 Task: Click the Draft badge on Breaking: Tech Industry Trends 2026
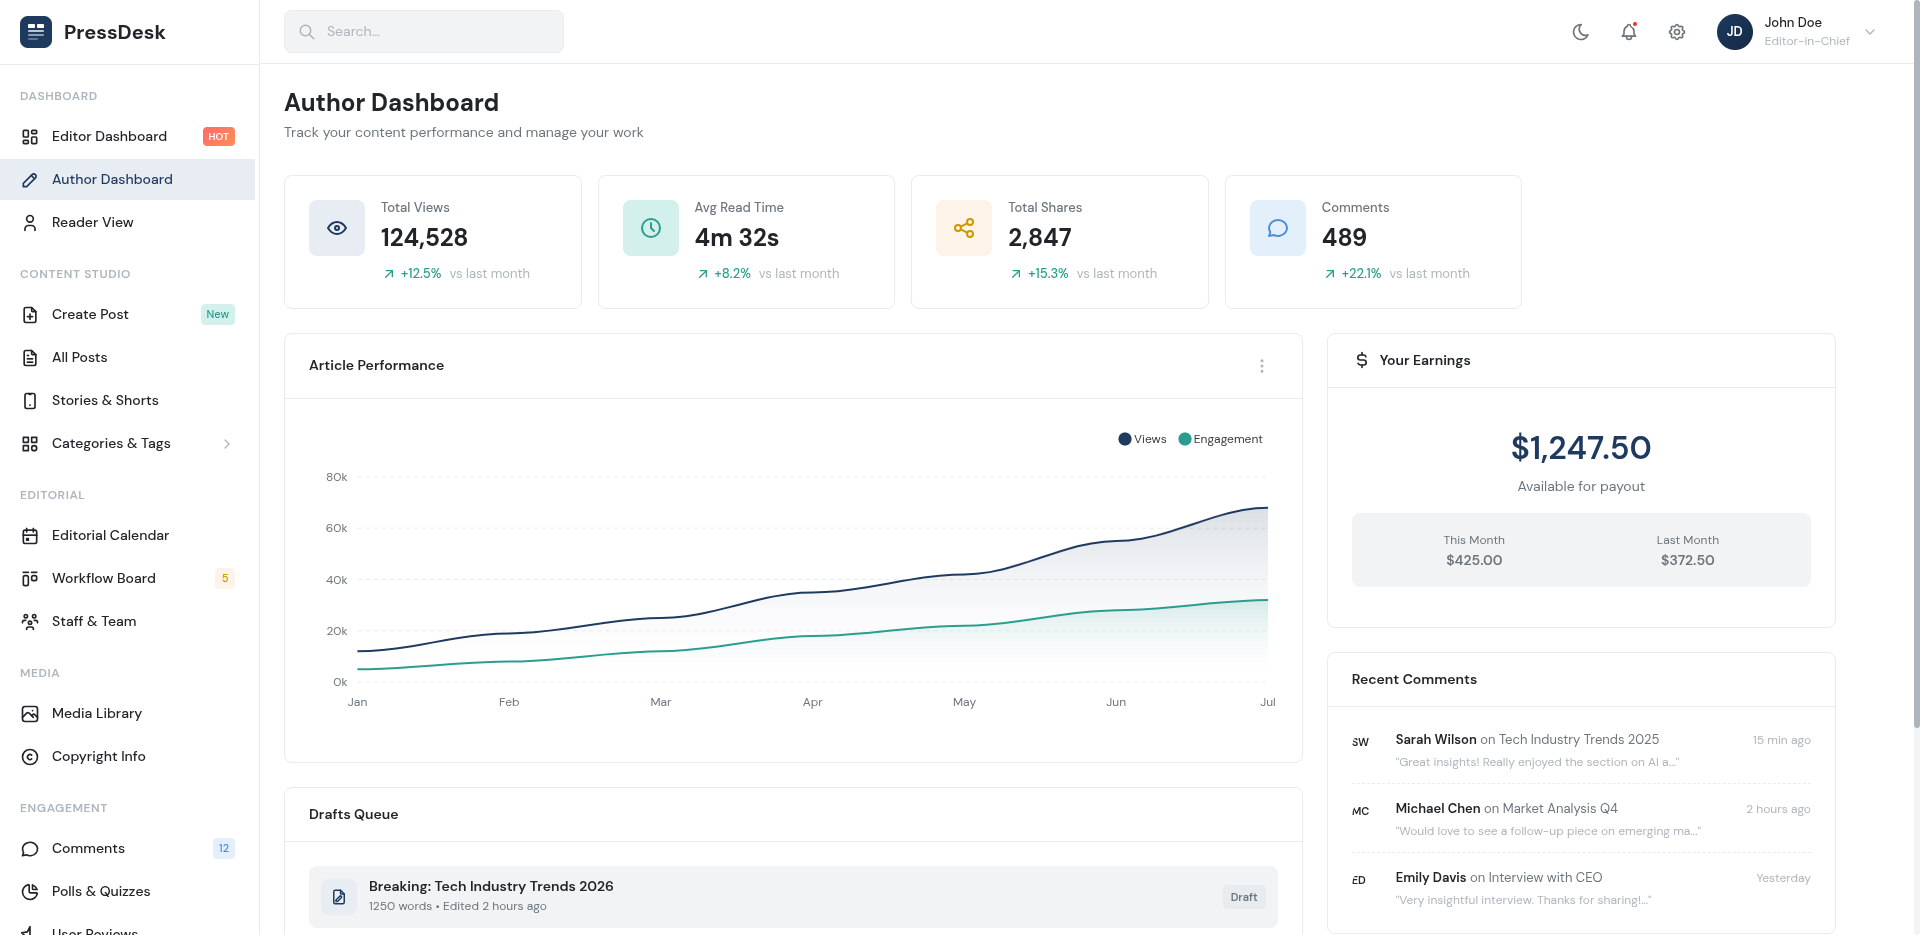coord(1244,897)
